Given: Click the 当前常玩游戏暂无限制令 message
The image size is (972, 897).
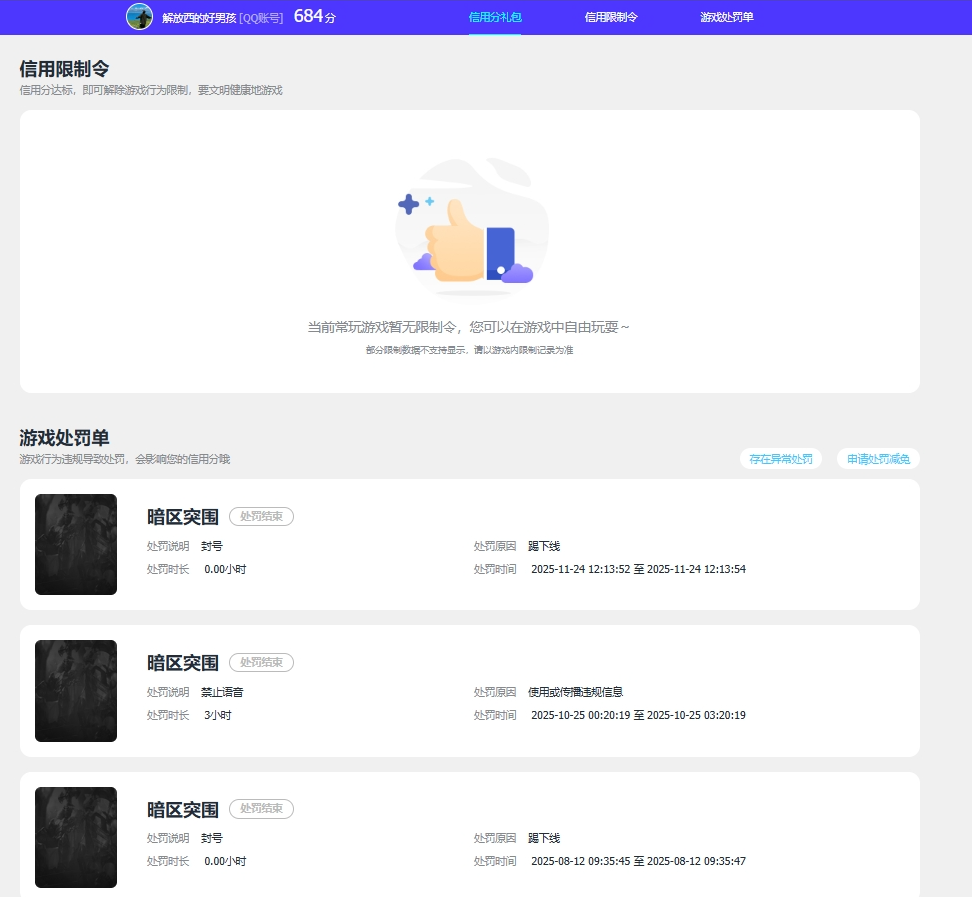Looking at the screenshot, I should (x=469, y=327).
